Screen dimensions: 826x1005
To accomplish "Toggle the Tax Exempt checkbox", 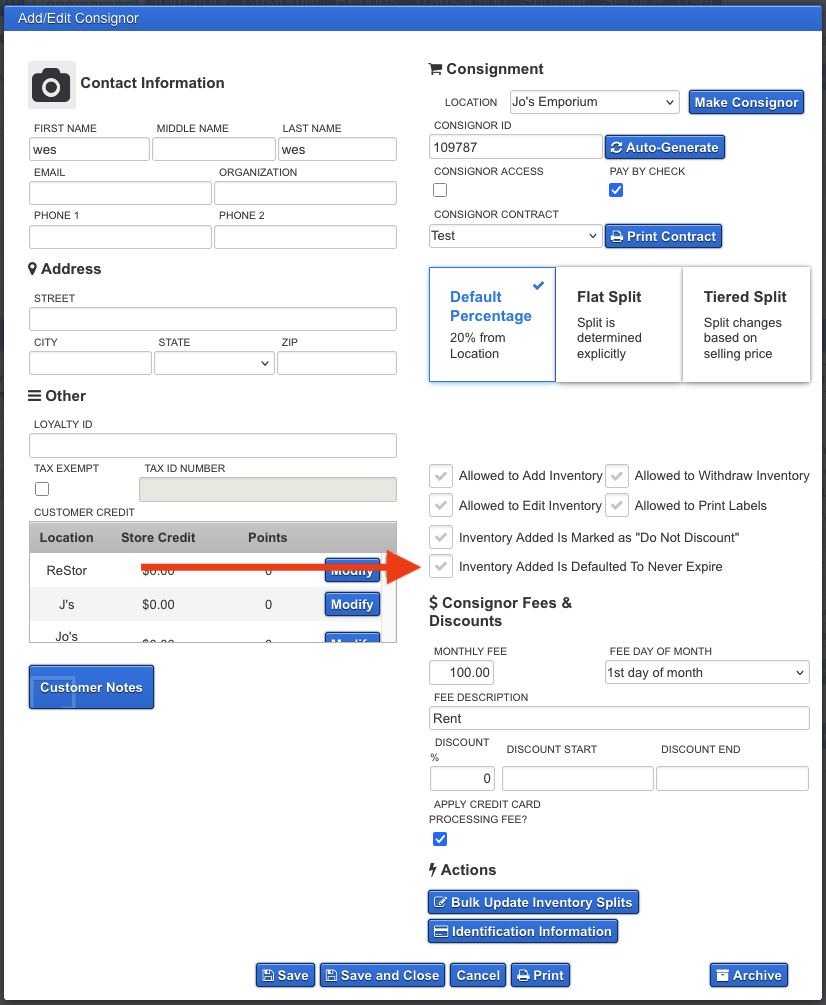I will click(x=42, y=489).
